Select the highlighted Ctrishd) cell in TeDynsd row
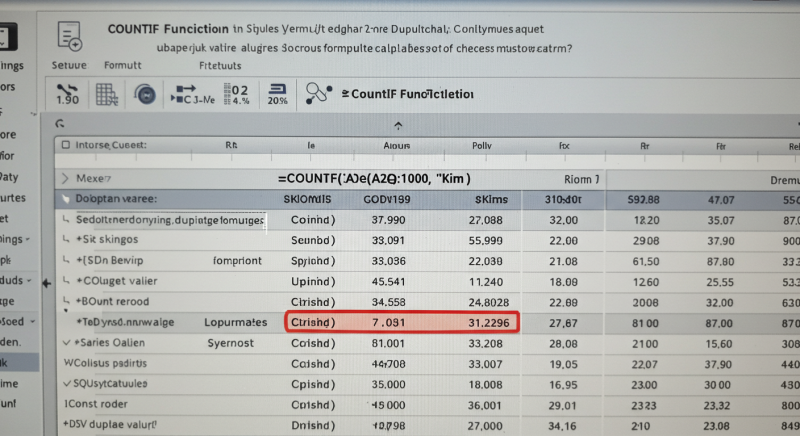 [313, 322]
